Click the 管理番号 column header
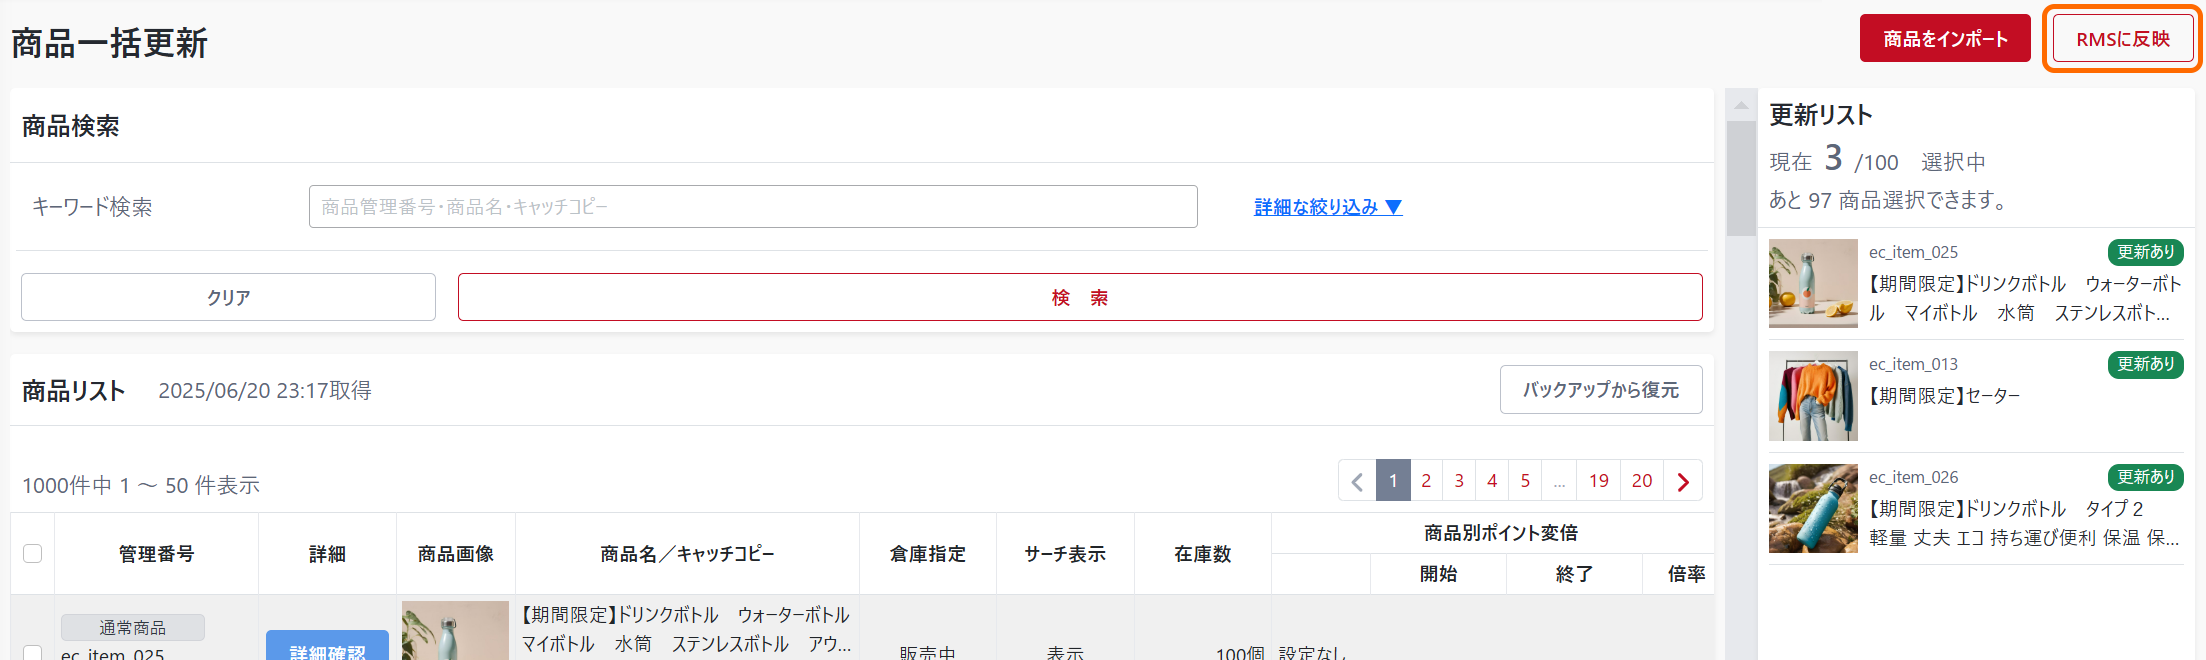This screenshot has height=660, width=2206. [156, 554]
